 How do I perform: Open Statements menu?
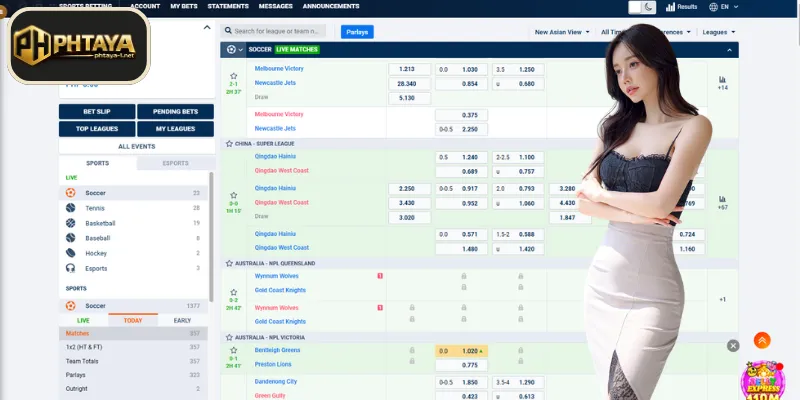[228, 6]
